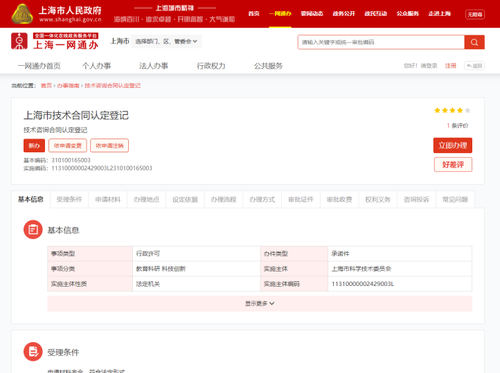Click the 上海市科学技术委员会 cell

(400, 269)
